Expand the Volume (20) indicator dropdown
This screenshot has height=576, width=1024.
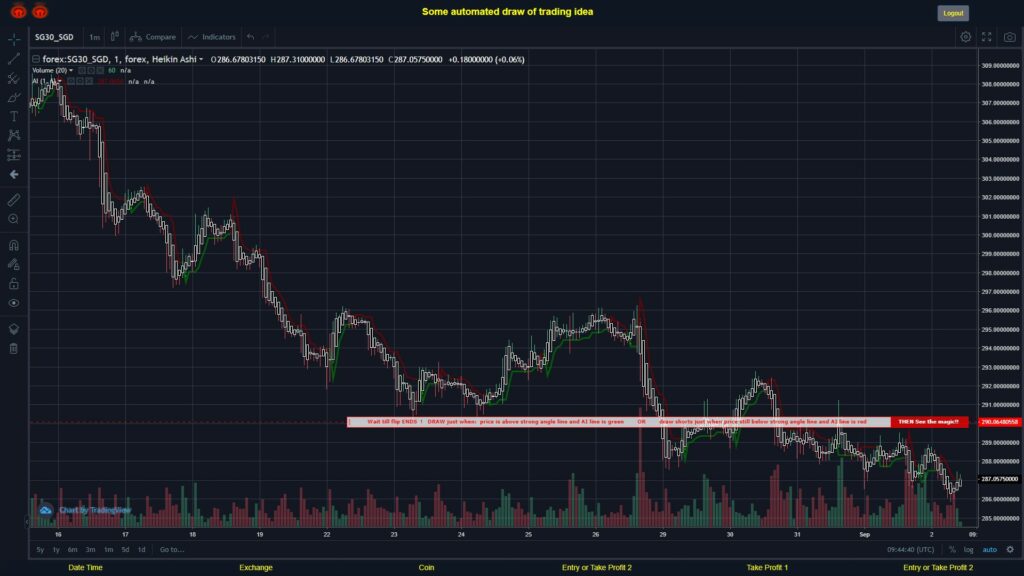71,71
